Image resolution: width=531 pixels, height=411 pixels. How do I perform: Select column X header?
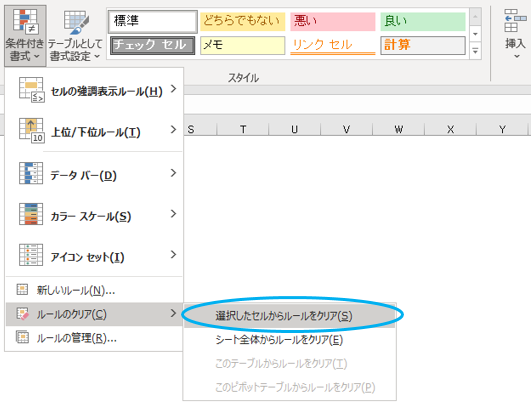pos(450,129)
